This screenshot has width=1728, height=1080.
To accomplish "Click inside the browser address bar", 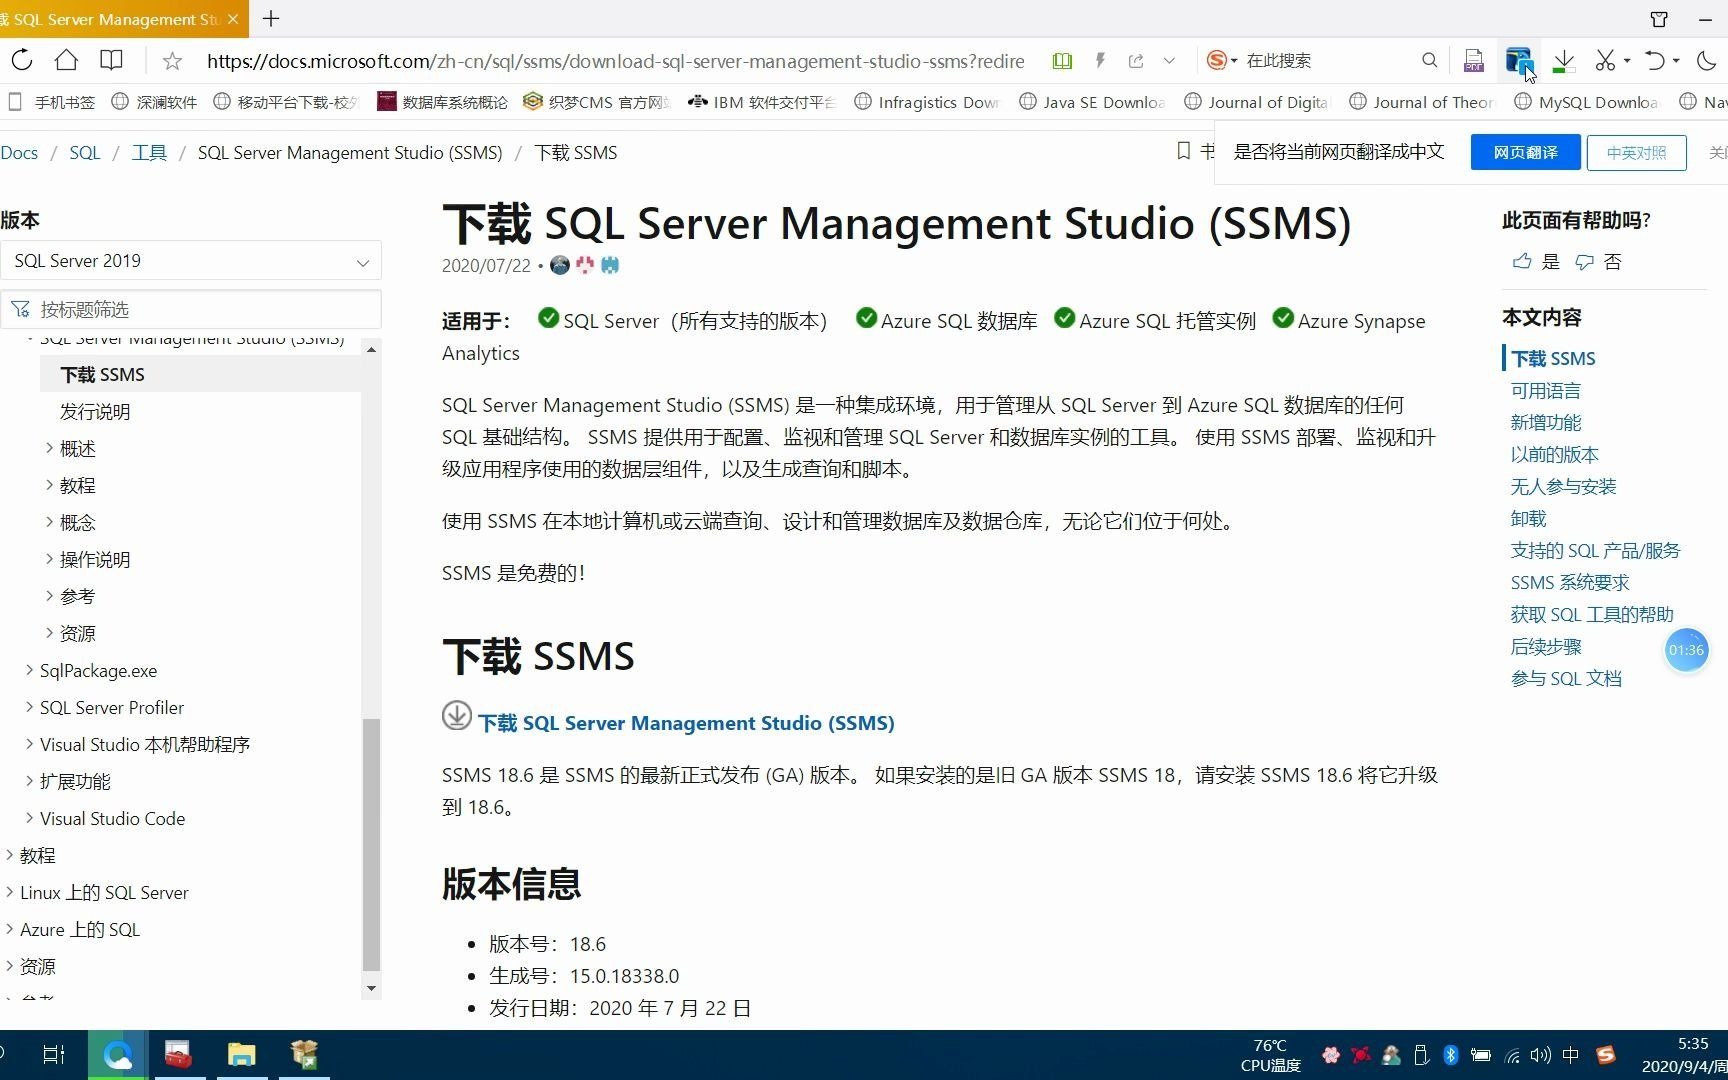I will click(615, 60).
